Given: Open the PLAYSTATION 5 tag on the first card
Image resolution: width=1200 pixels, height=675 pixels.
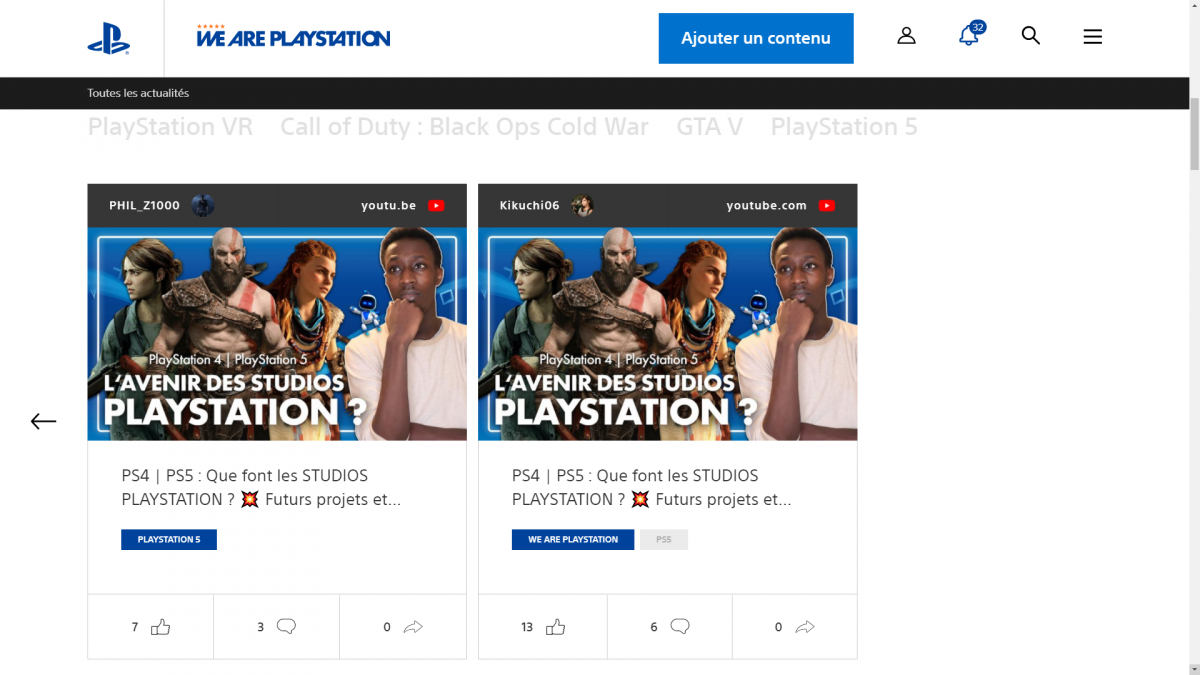Looking at the screenshot, I should [169, 540].
